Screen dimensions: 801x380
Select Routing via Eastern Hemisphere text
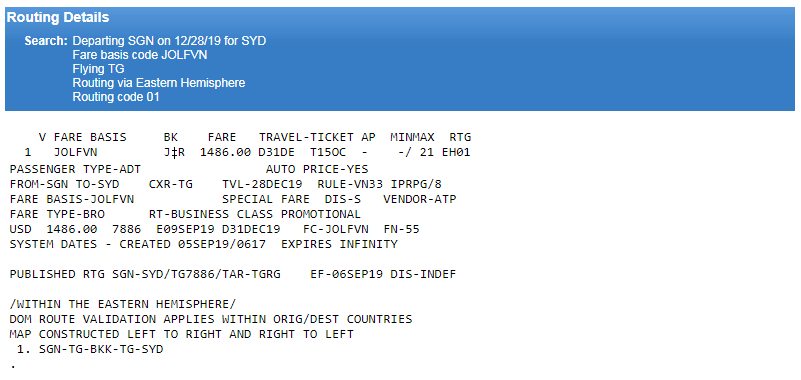click(x=159, y=83)
